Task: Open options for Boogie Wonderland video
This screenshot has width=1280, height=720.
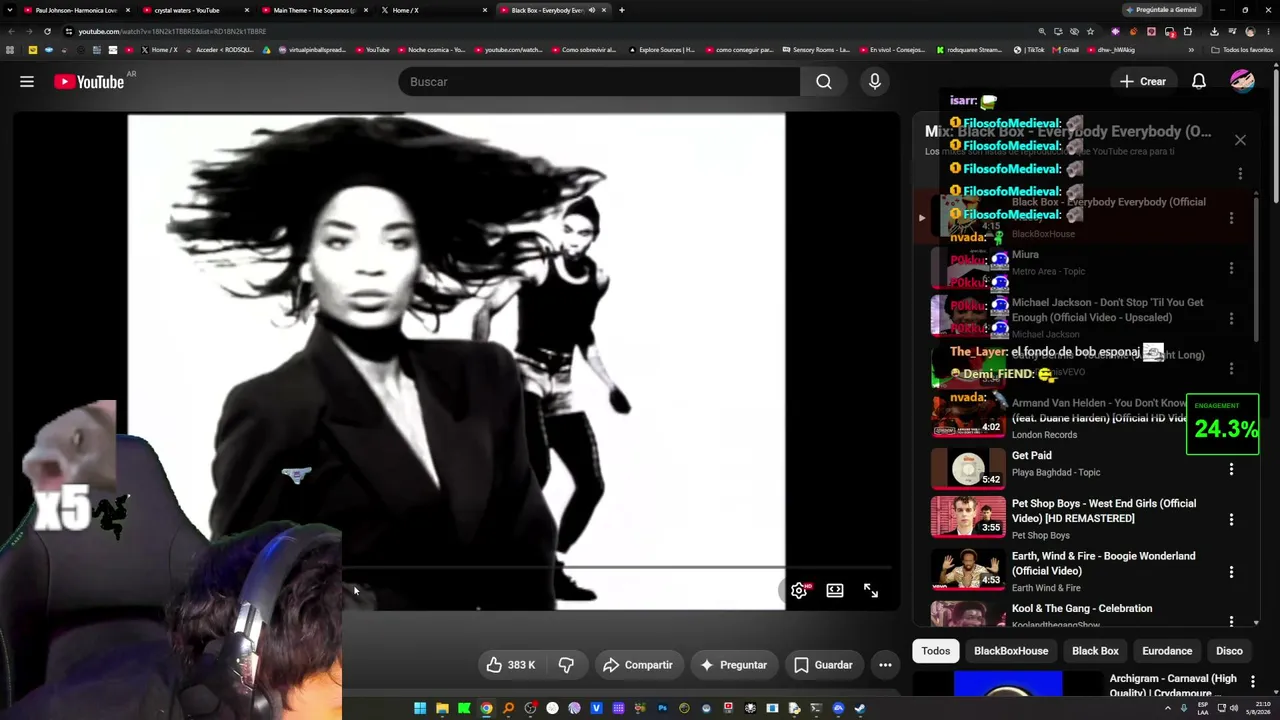Action: [1231, 572]
